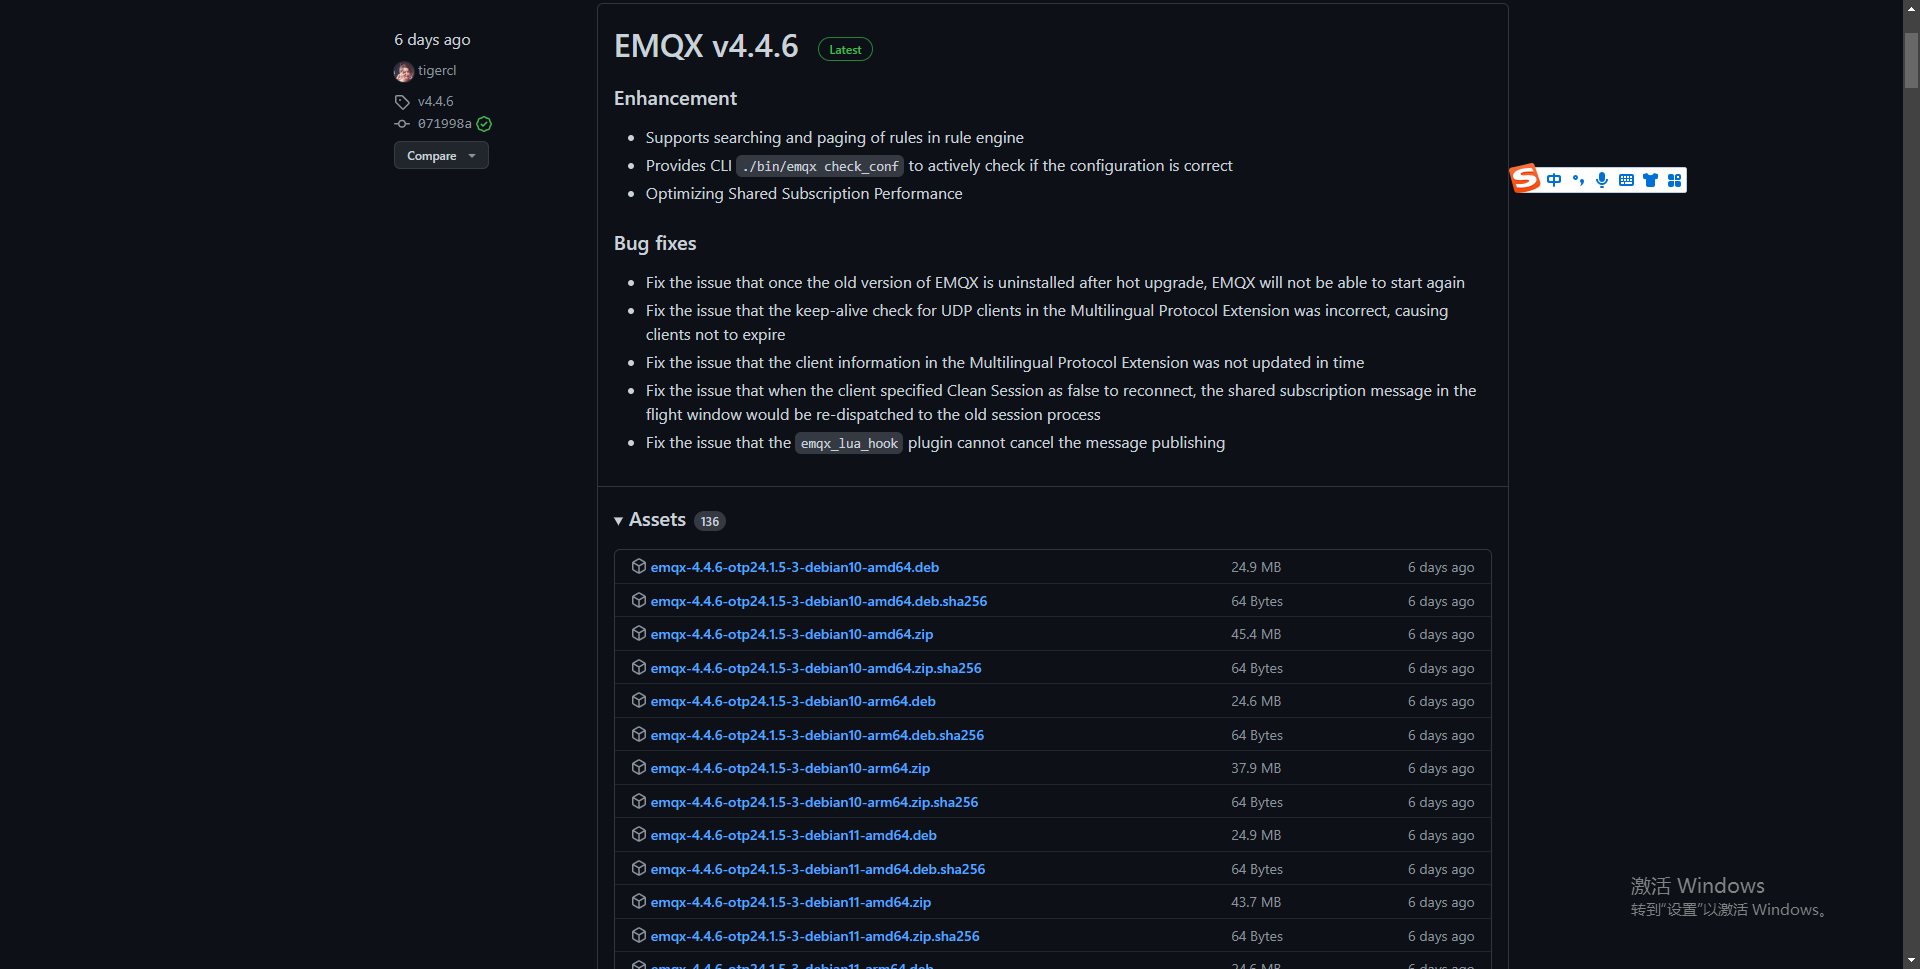1920x969 pixels.
Task: Click the tigercl avatar image
Action: pos(404,72)
